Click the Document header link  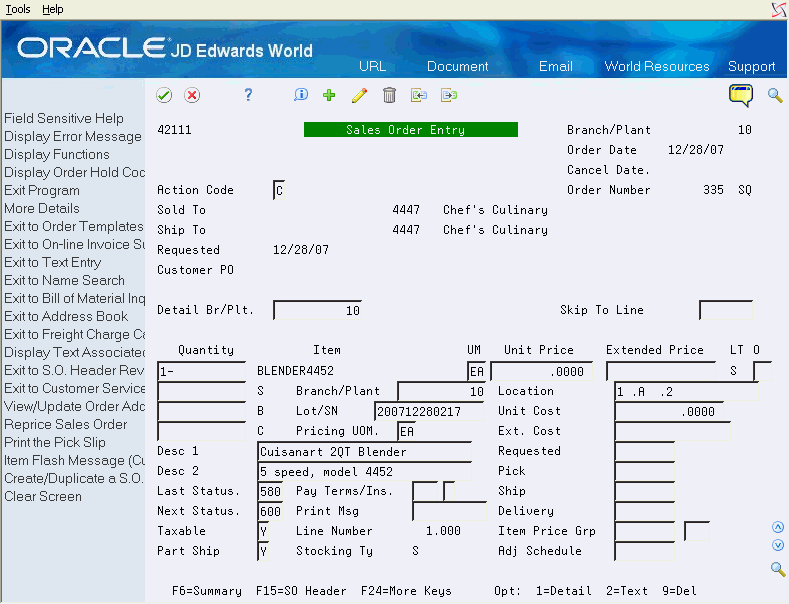pos(457,66)
